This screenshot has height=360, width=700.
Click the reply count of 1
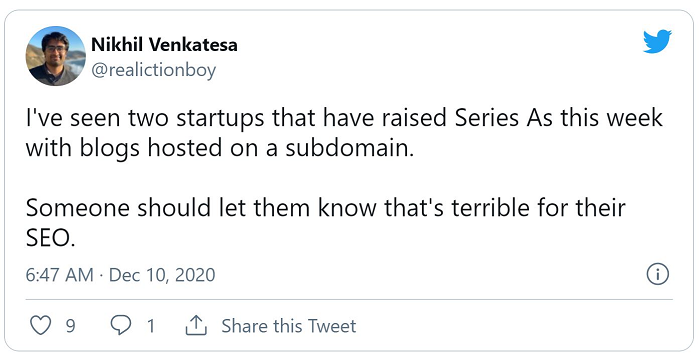(151, 326)
